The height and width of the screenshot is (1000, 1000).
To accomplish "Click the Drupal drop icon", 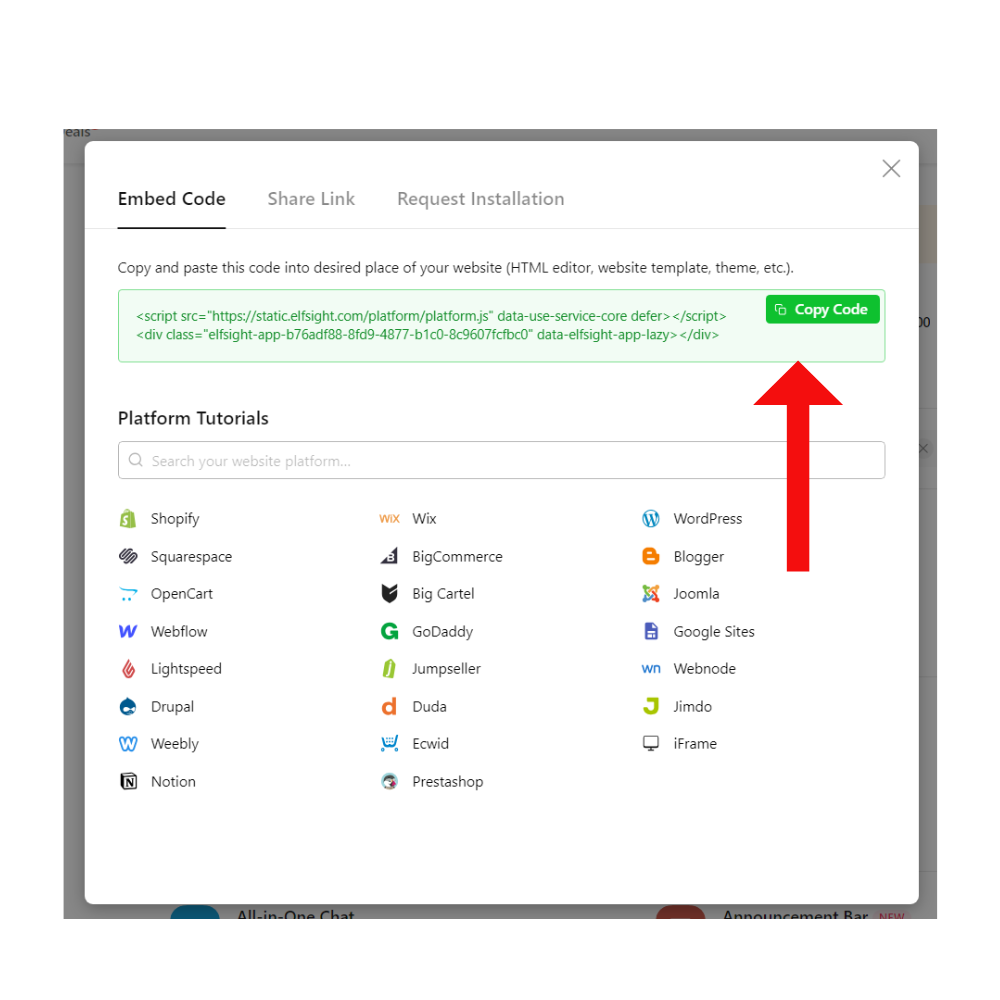I will pos(128,707).
